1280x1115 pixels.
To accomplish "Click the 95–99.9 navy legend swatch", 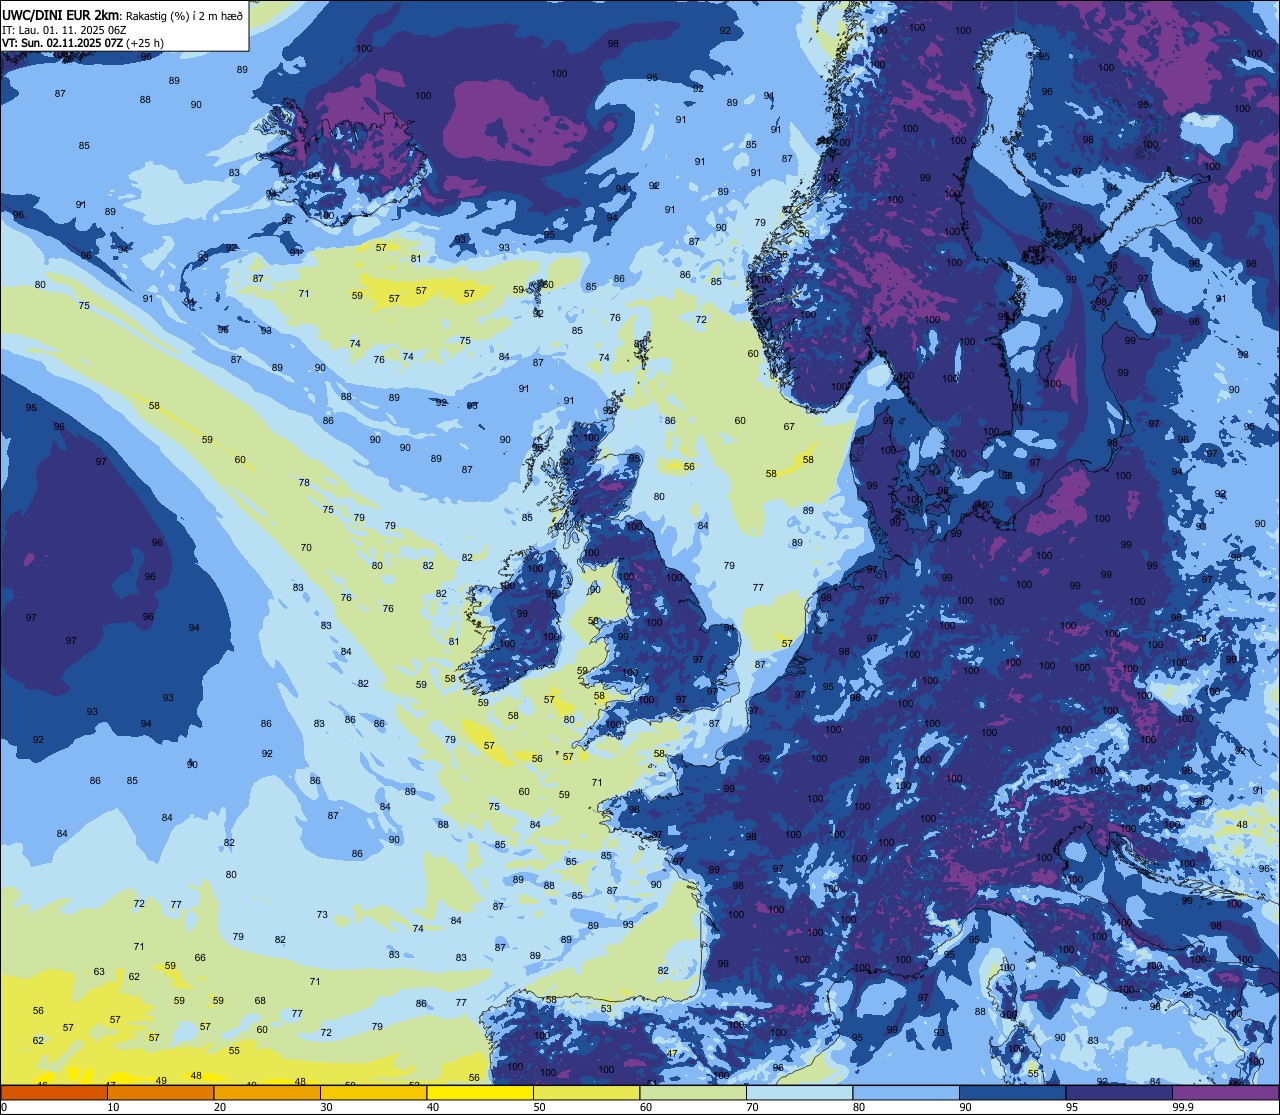I will coord(1119,1092).
